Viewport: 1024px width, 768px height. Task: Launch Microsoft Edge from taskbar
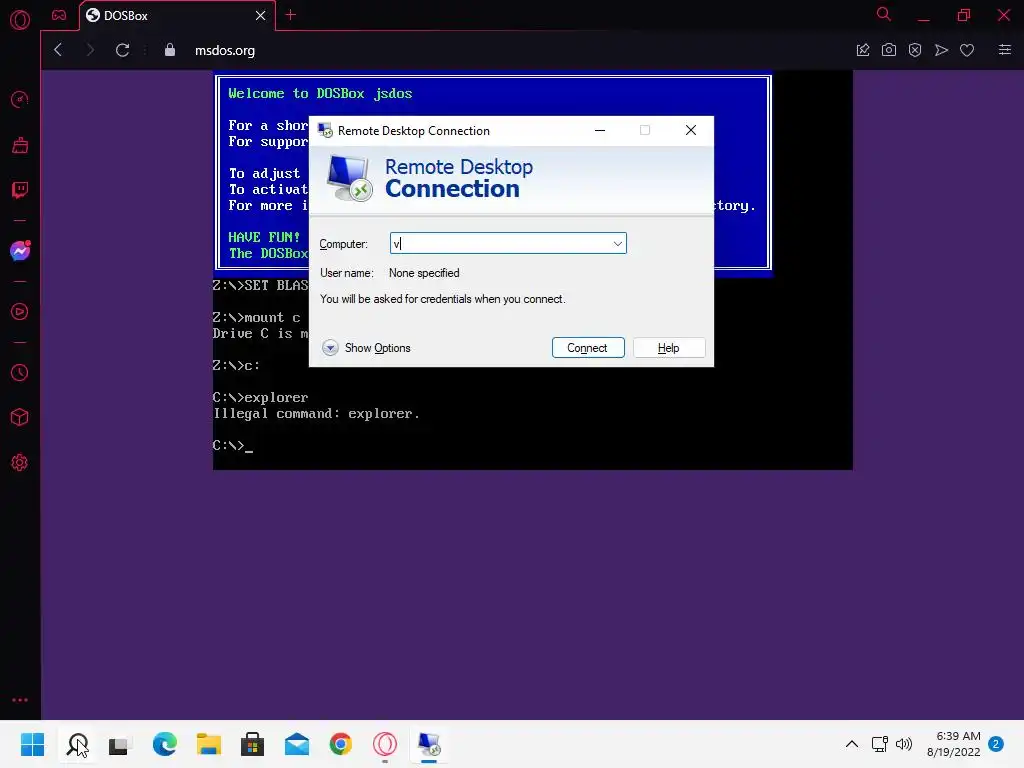tap(165, 744)
